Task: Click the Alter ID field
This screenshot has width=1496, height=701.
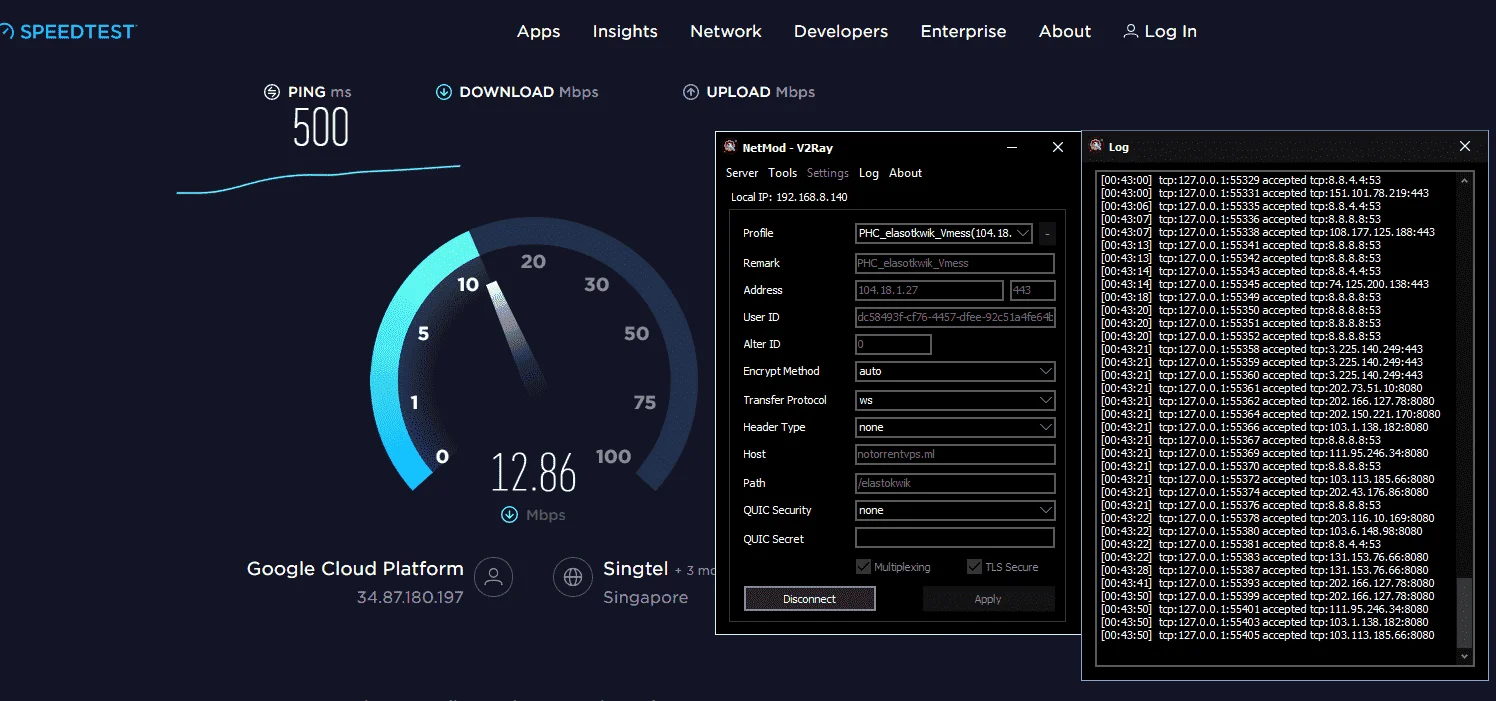Action: click(x=893, y=344)
